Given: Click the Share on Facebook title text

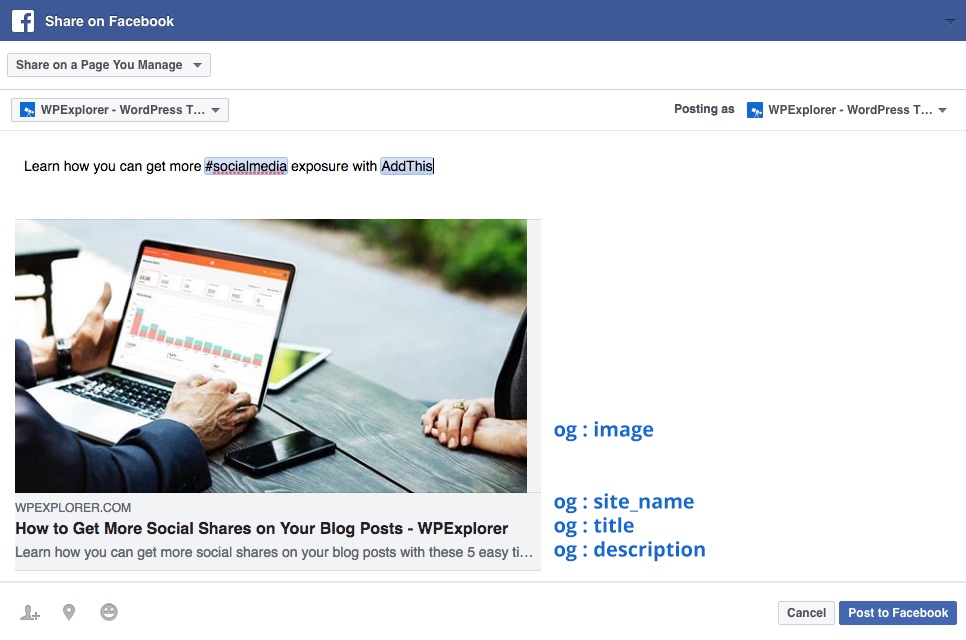Looking at the screenshot, I should tap(110, 21).
